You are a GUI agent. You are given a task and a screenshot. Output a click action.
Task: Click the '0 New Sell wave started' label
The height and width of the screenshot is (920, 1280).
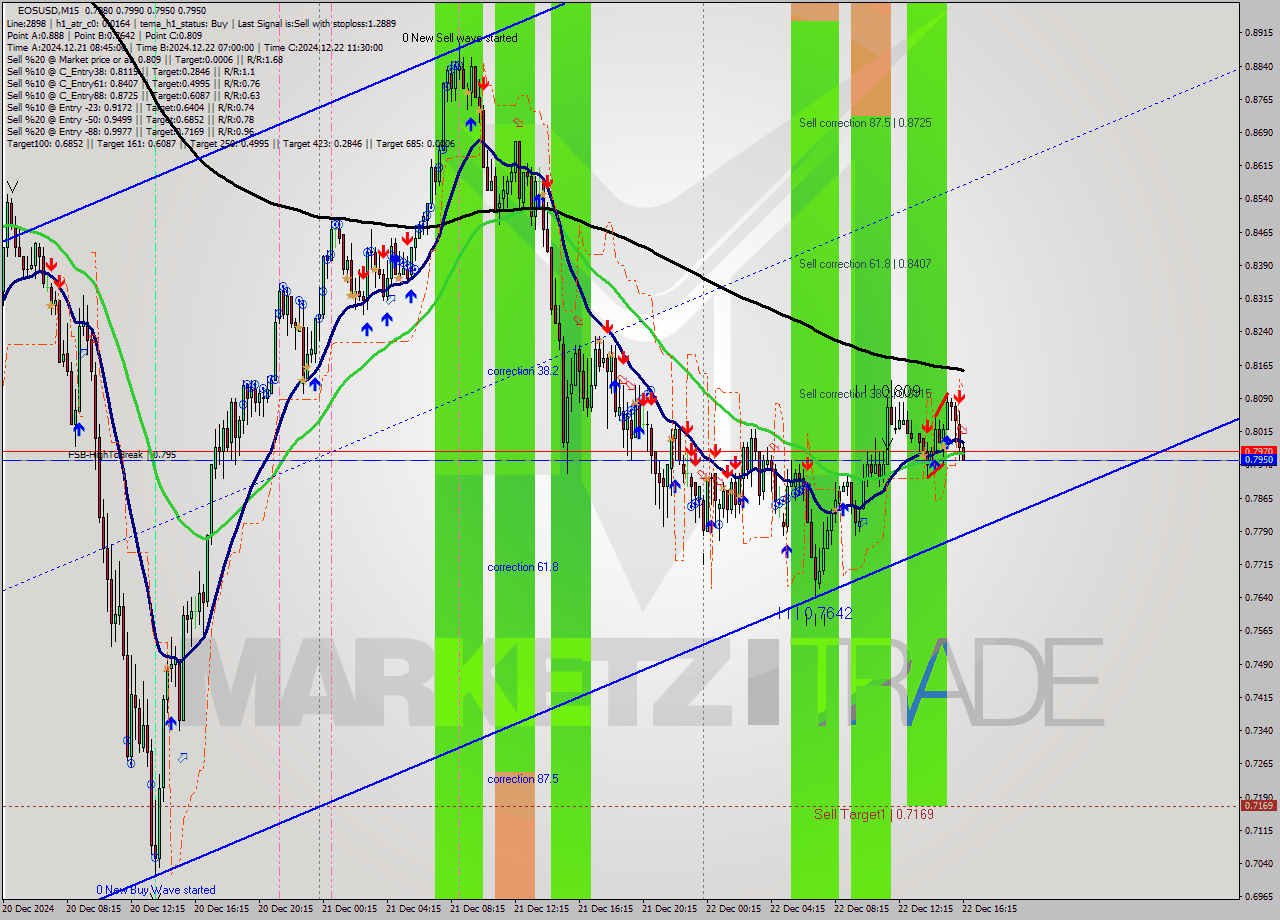[460, 38]
